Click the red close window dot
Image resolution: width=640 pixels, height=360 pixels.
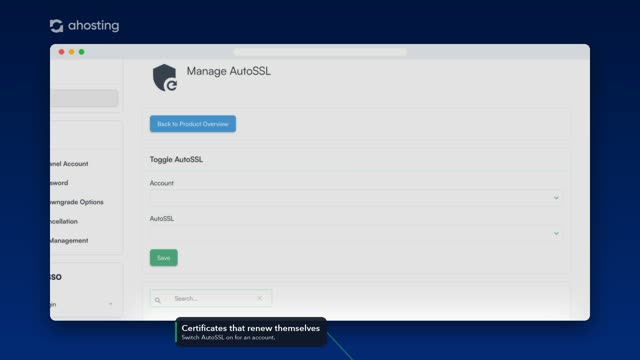(x=61, y=52)
